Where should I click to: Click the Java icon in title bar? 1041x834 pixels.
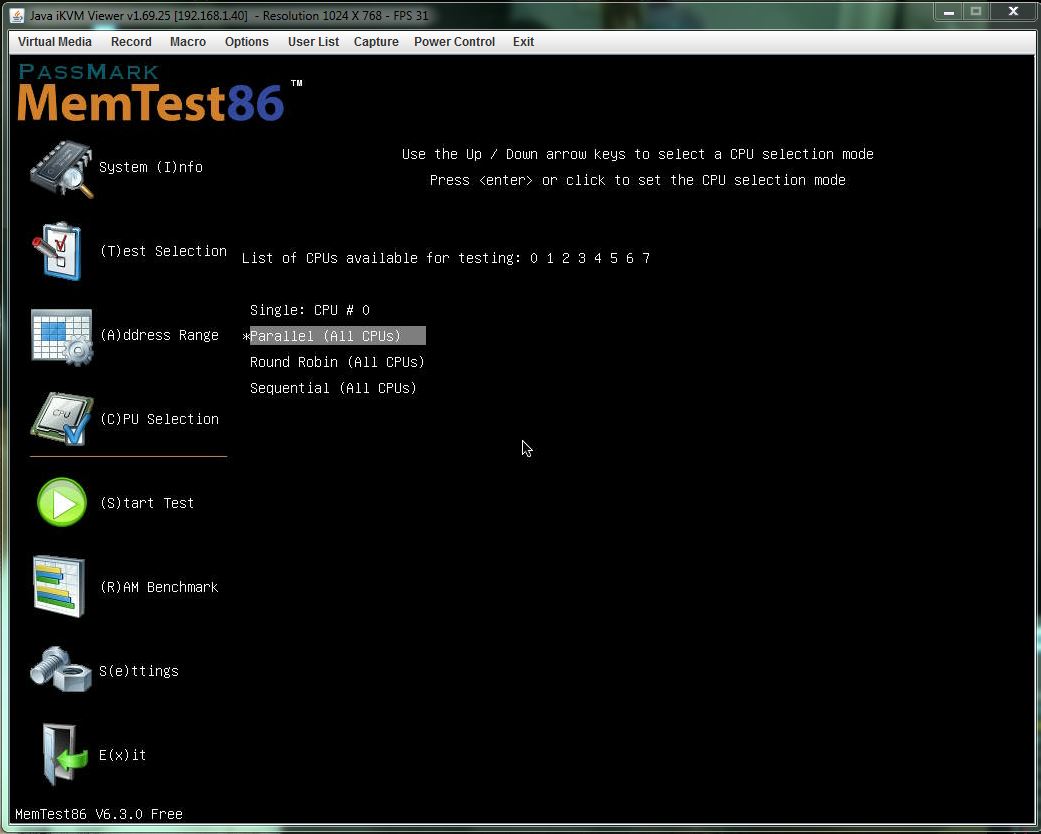17,15
